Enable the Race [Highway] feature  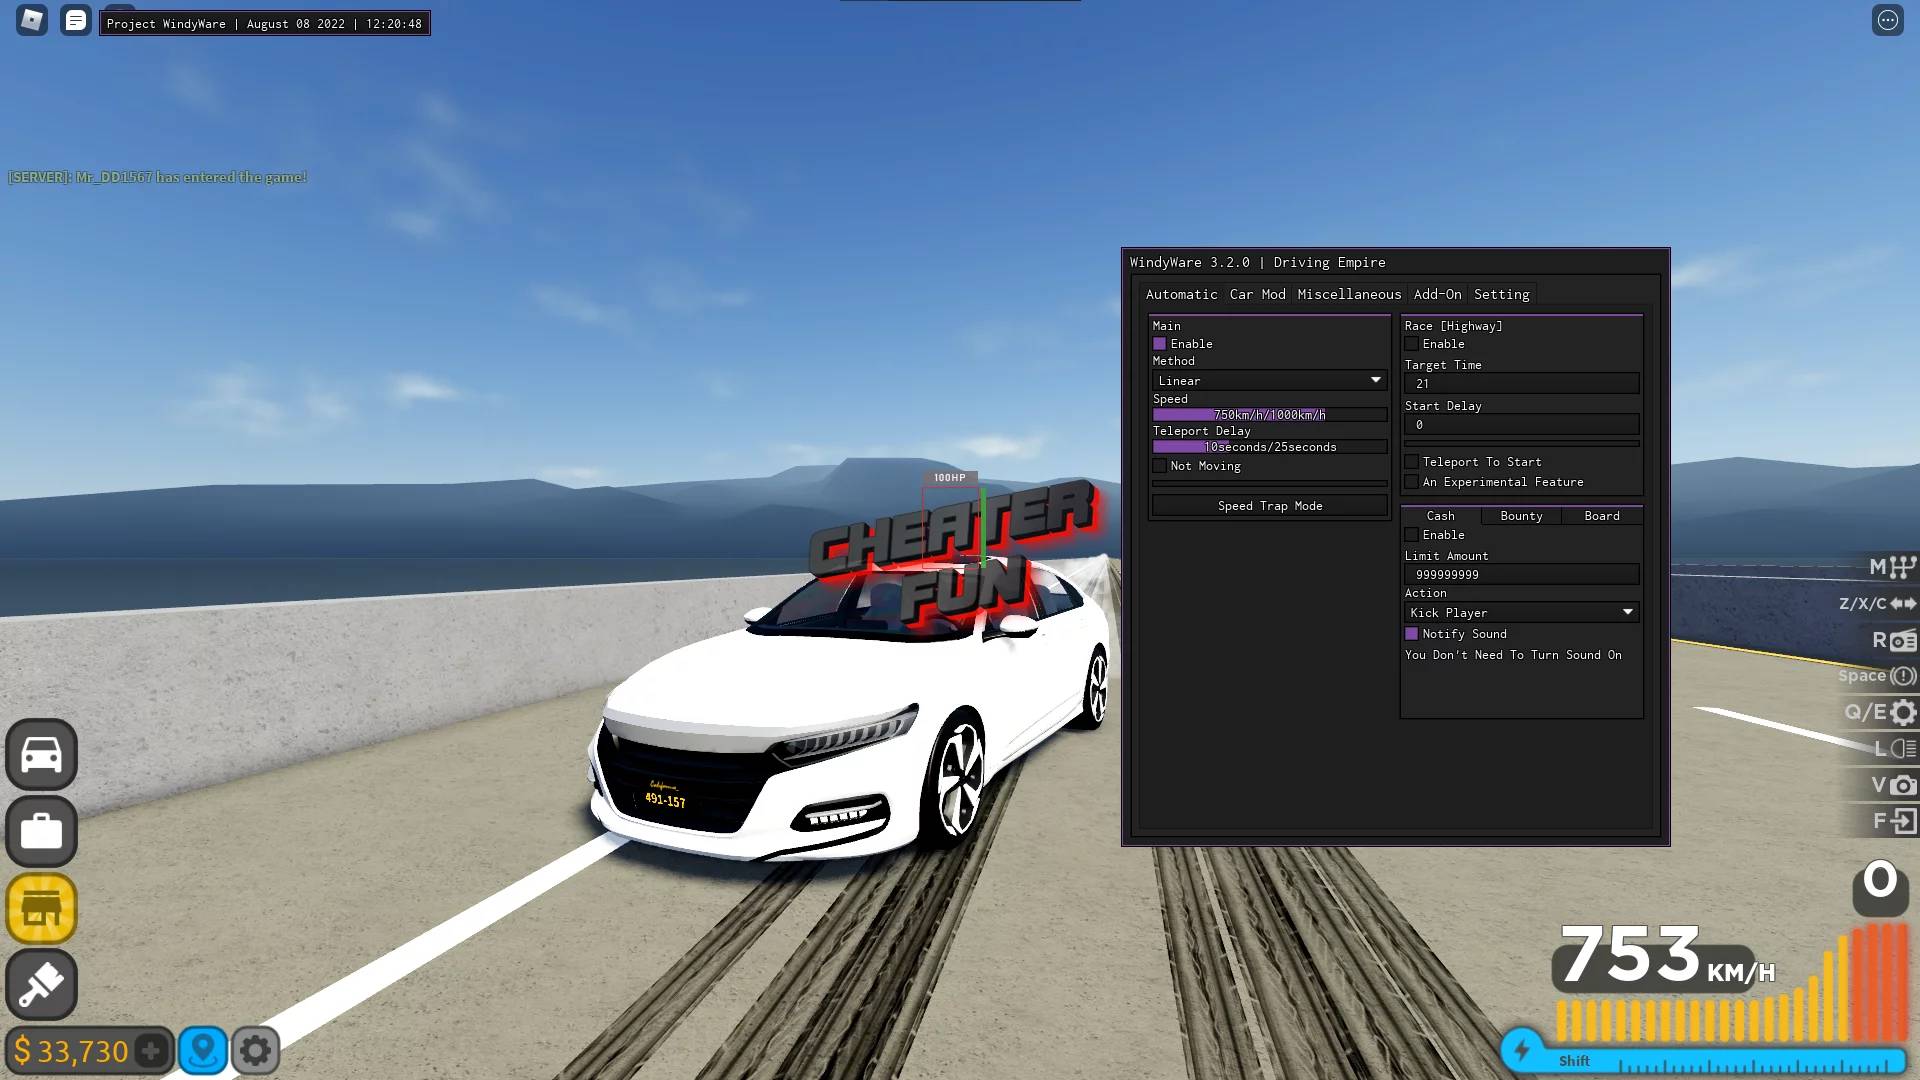click(1411, 343)
